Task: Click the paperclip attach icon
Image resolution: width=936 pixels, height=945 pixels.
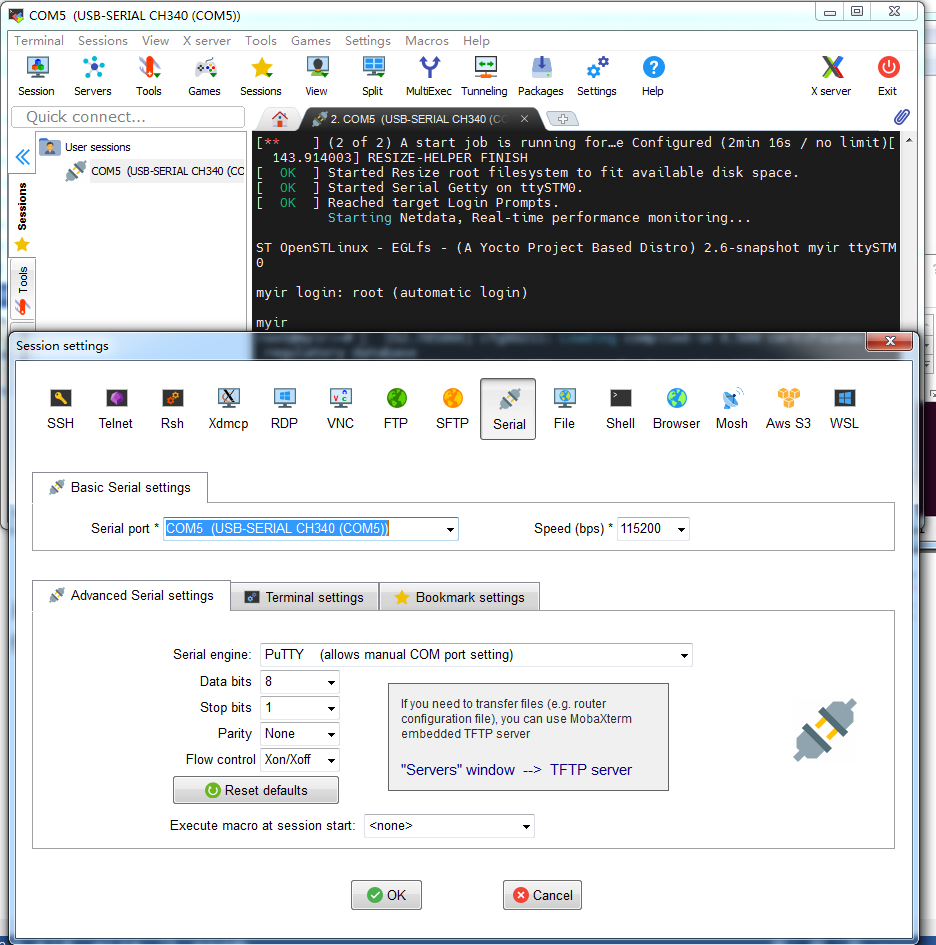Action: 902,116
